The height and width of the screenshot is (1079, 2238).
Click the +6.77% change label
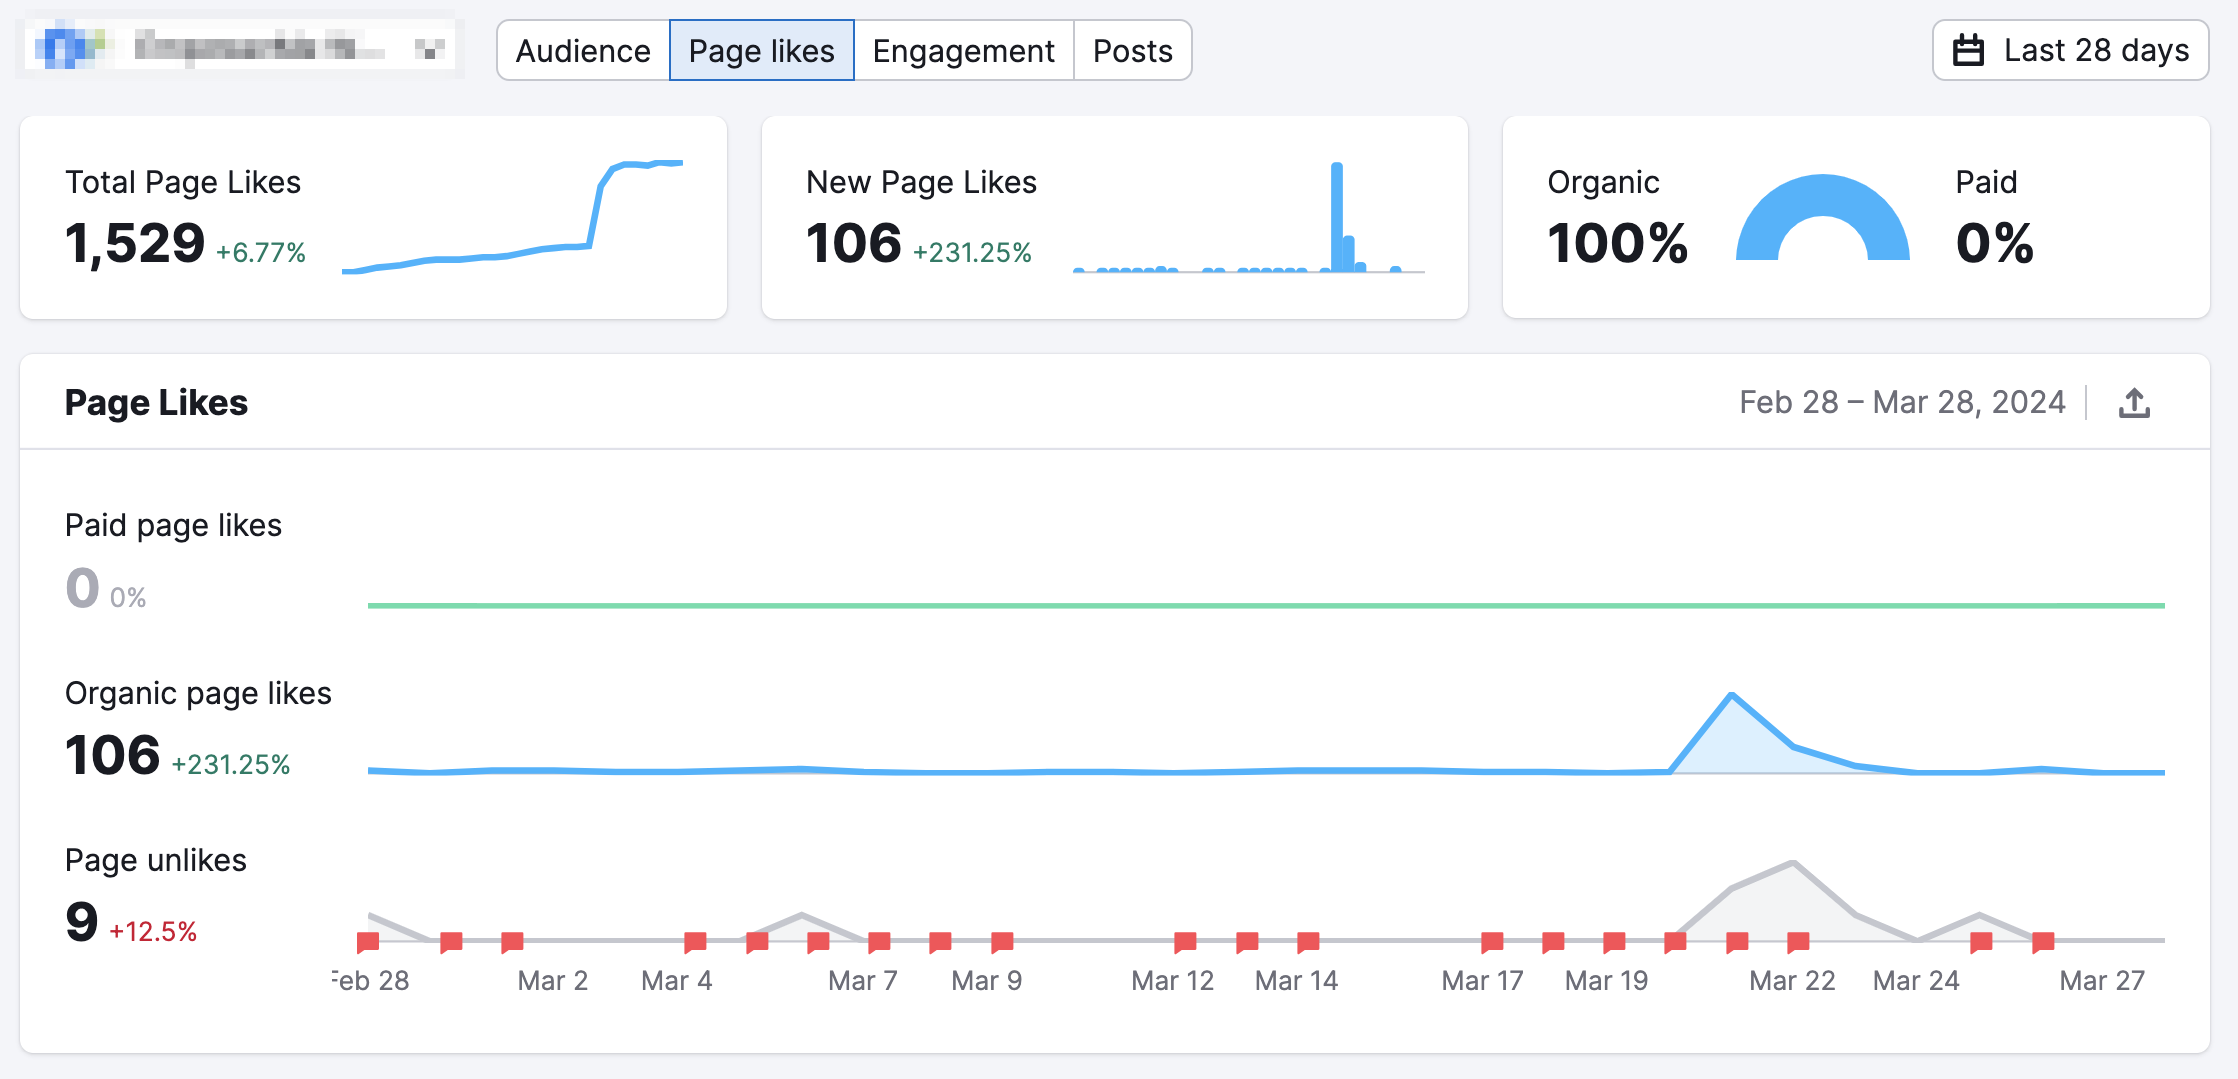point(261,252)
